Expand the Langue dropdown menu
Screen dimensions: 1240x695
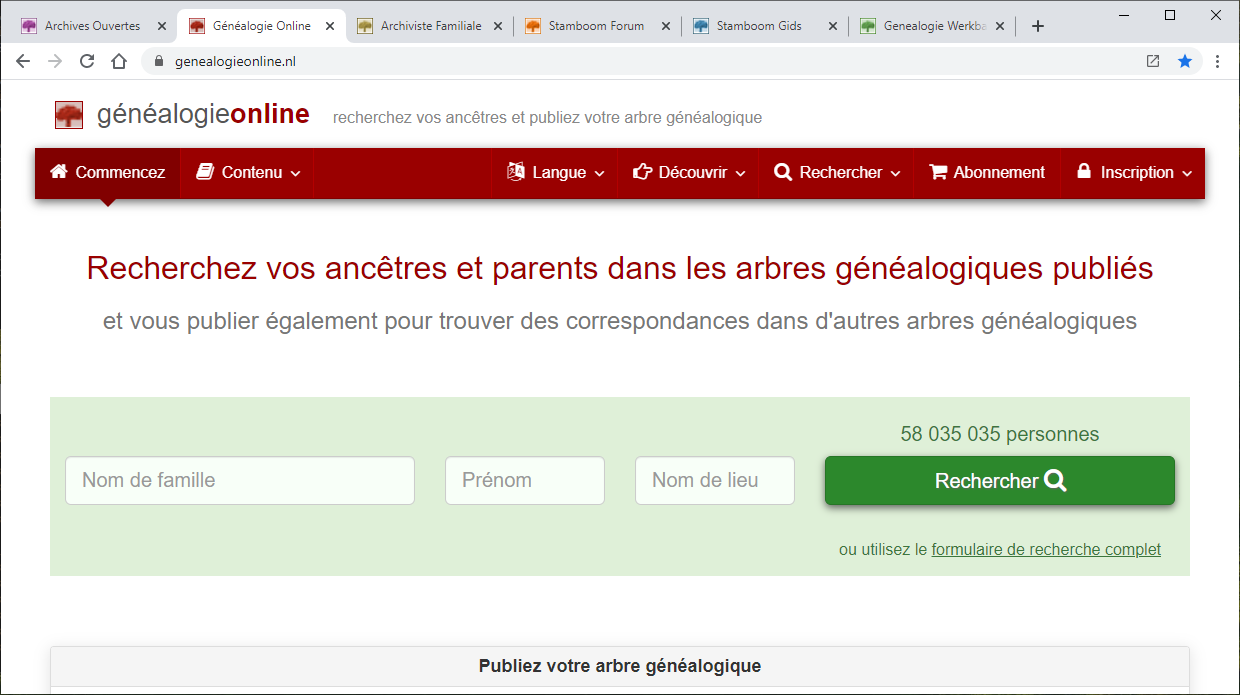[555, 172]
